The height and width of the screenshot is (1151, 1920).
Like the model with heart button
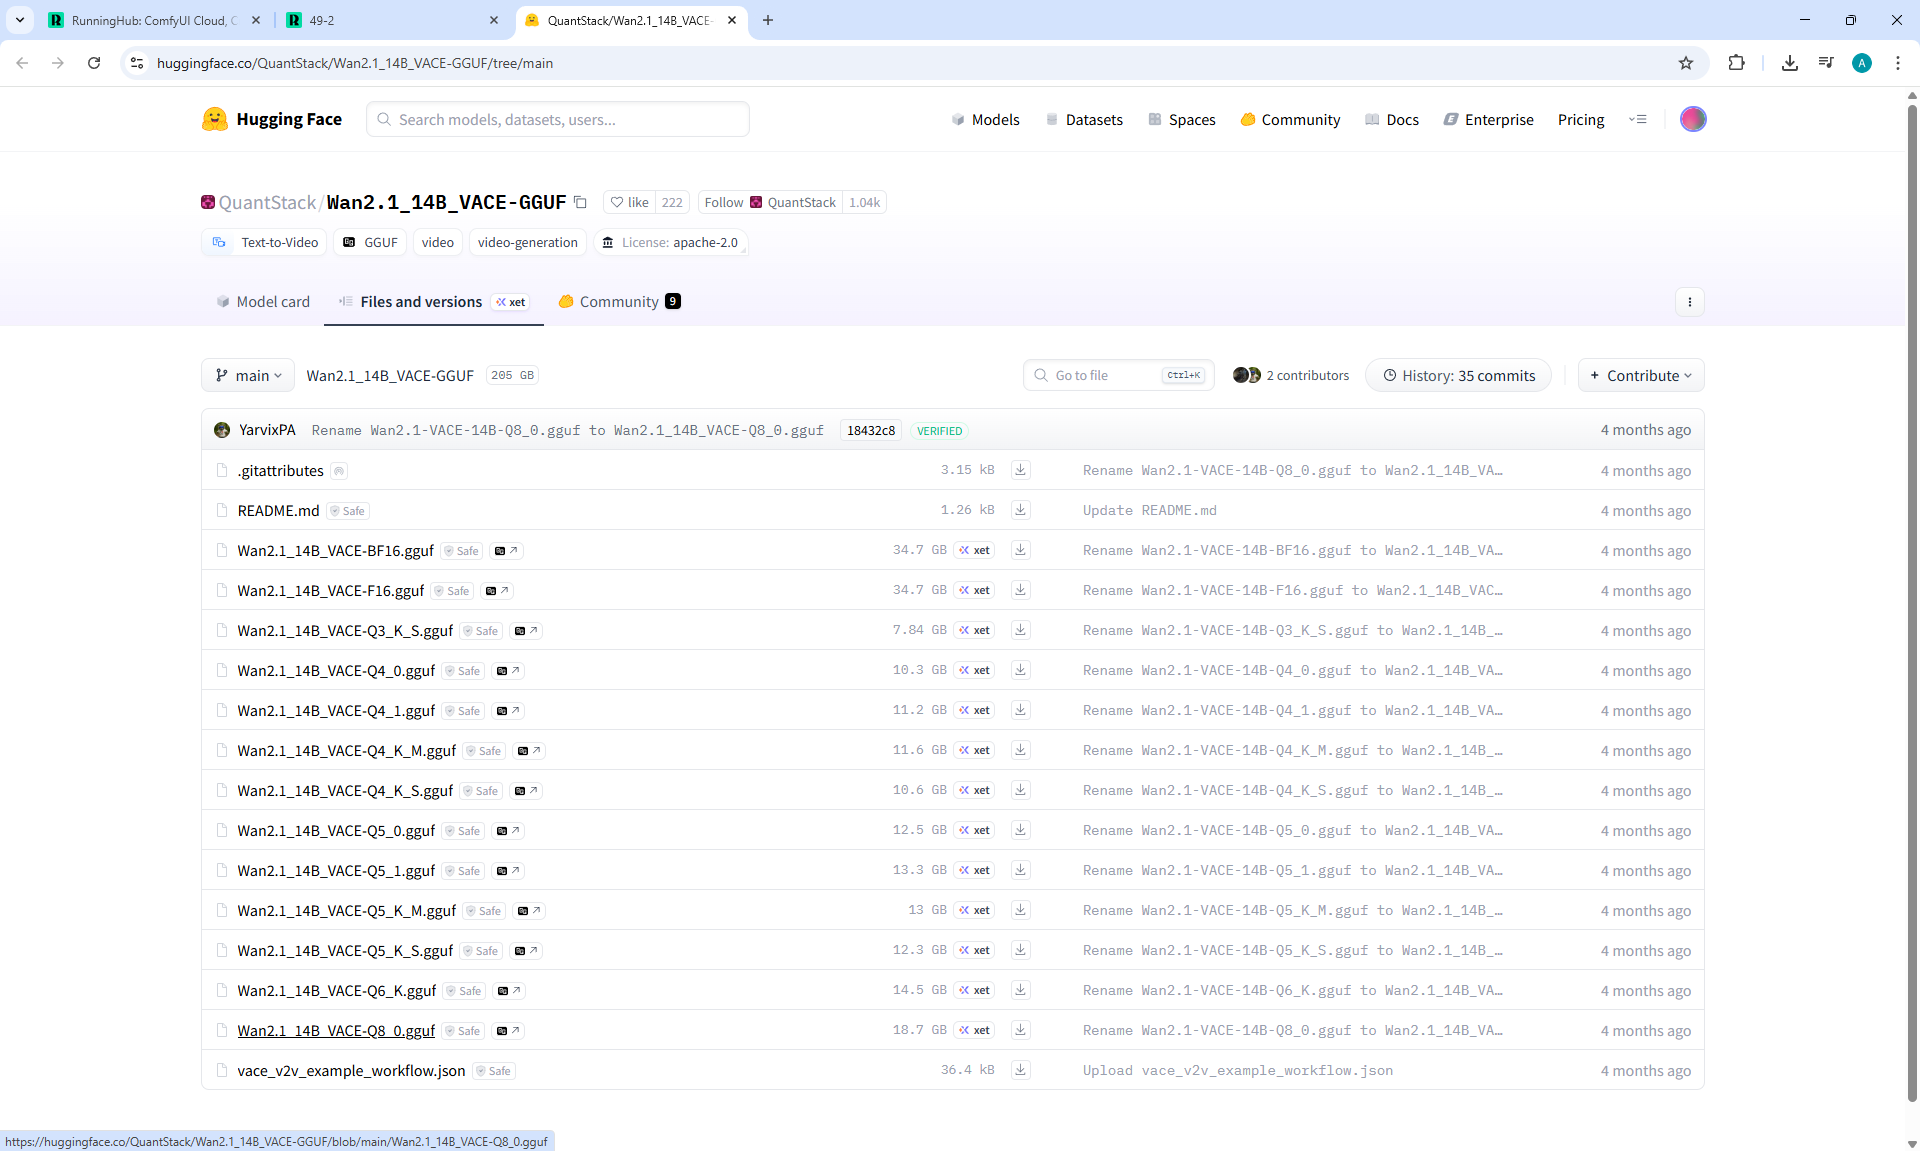pos(630,202)
